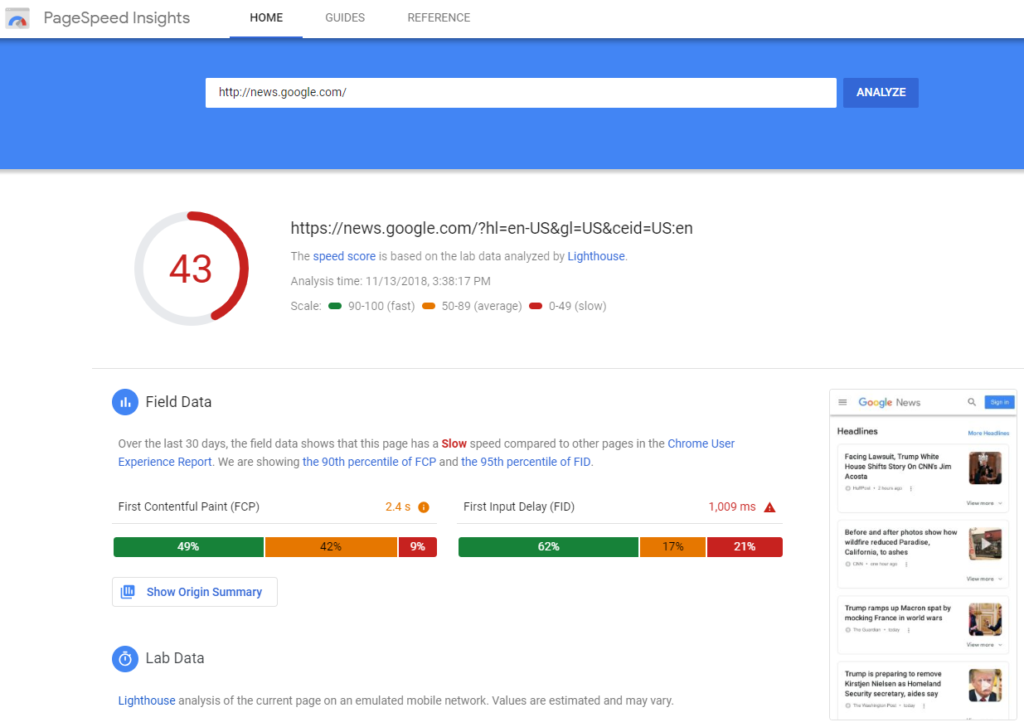Click the search magnifier in Google News preview
Viewport: 1024px width, 727px height.
[972, 402]
